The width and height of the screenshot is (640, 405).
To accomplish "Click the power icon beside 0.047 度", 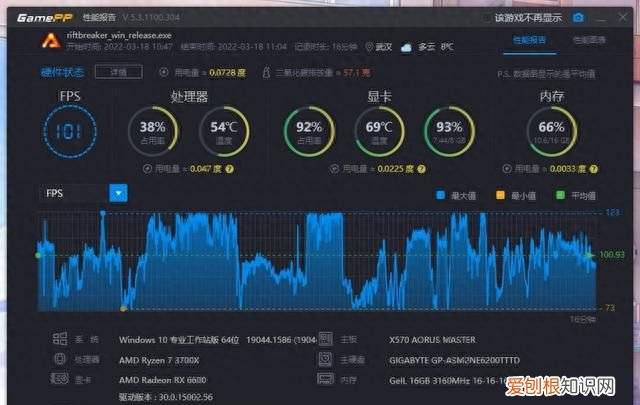I will click(x=147, y=169).
